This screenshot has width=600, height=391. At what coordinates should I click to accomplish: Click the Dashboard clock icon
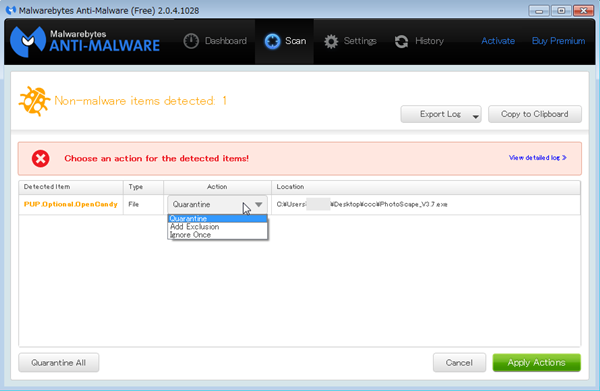pos(191,41)
